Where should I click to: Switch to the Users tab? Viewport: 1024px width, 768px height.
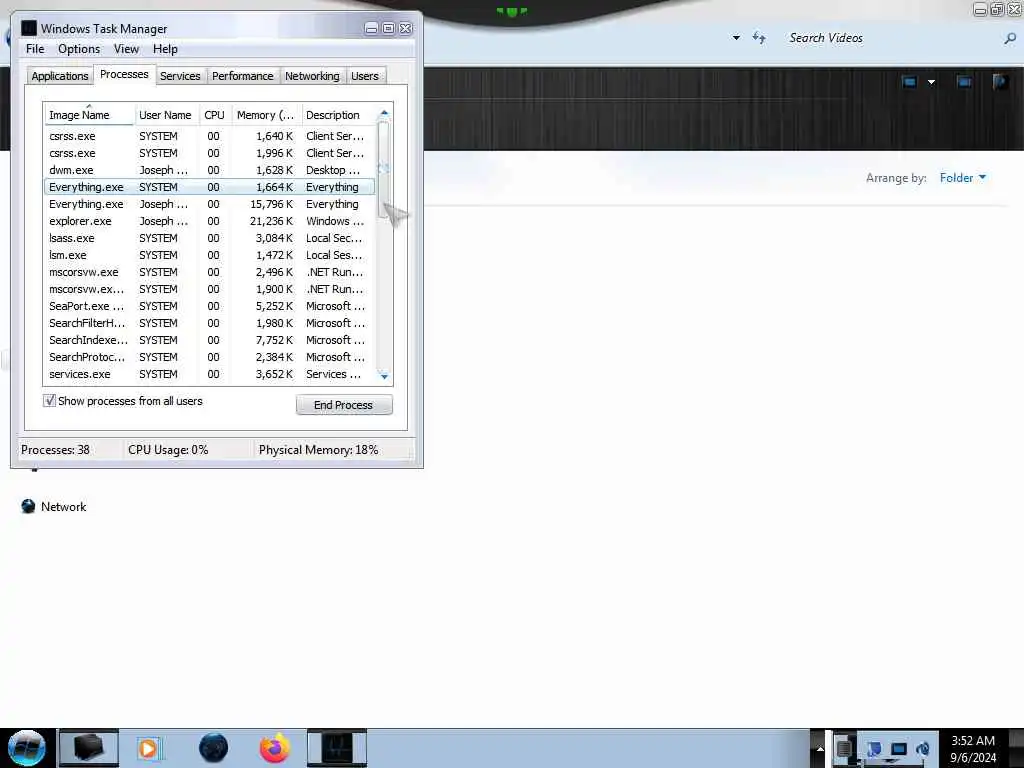click(364, 76)
